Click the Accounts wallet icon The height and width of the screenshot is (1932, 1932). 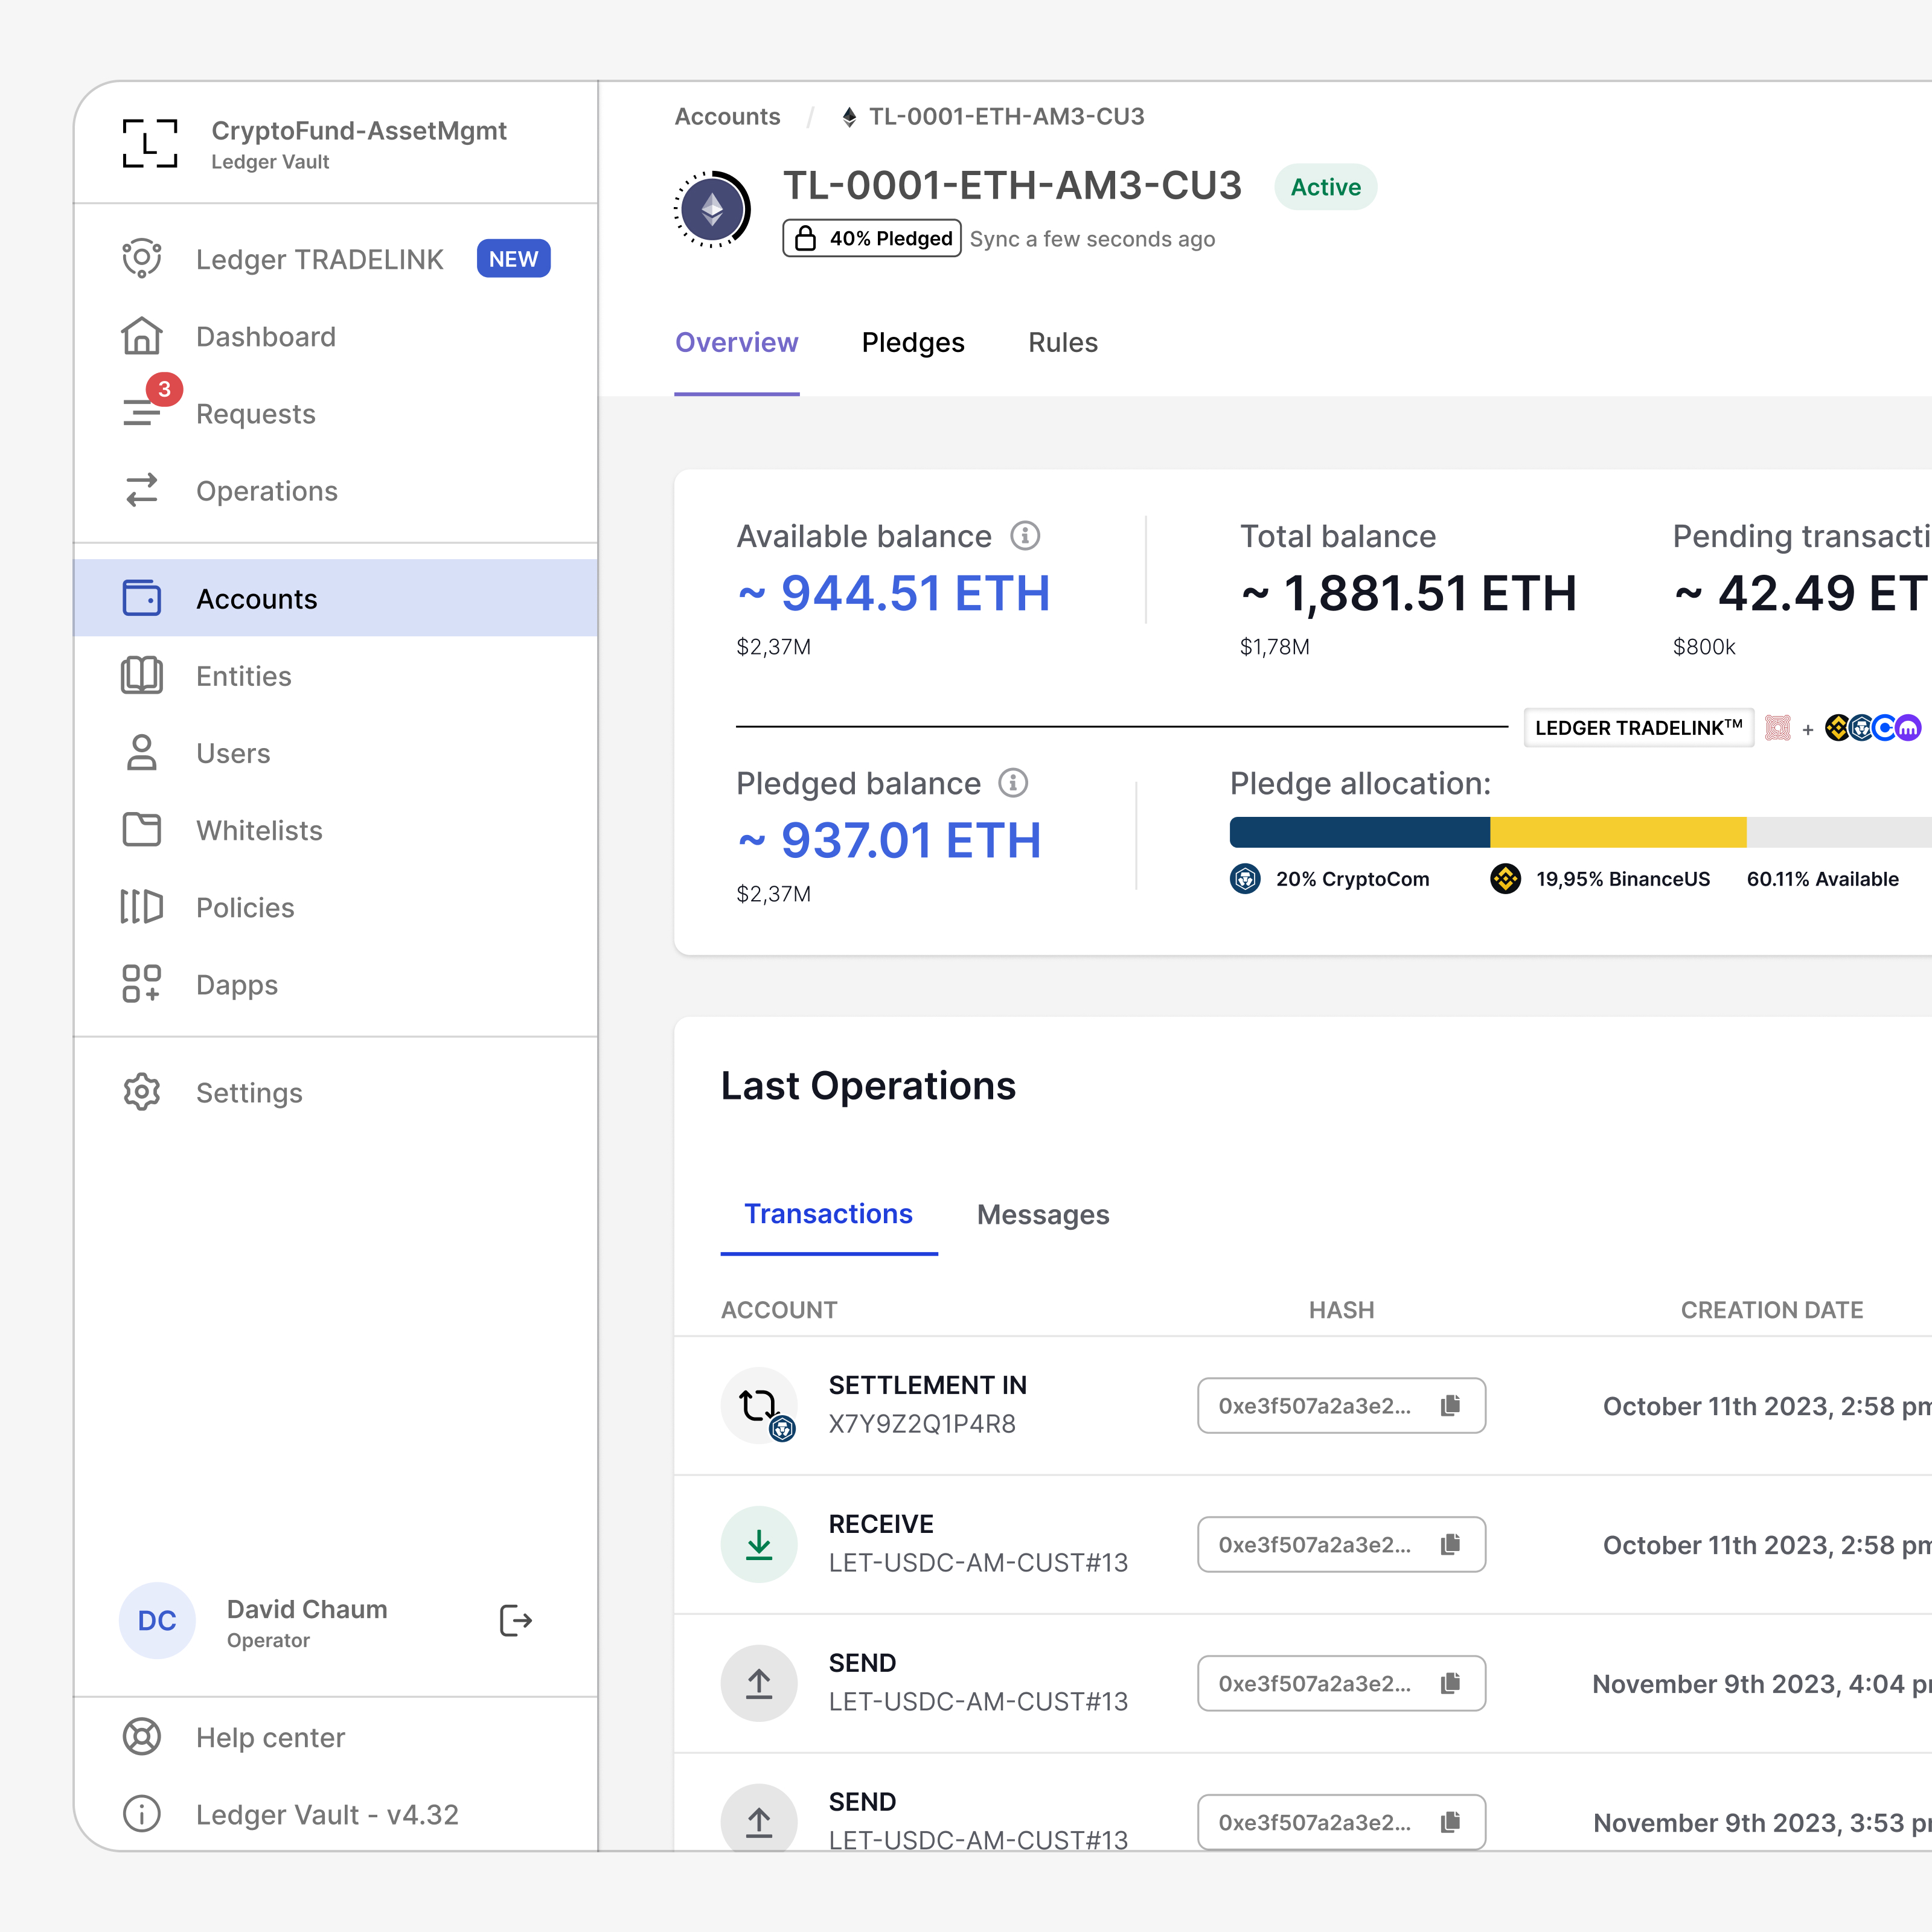[142, 598]
